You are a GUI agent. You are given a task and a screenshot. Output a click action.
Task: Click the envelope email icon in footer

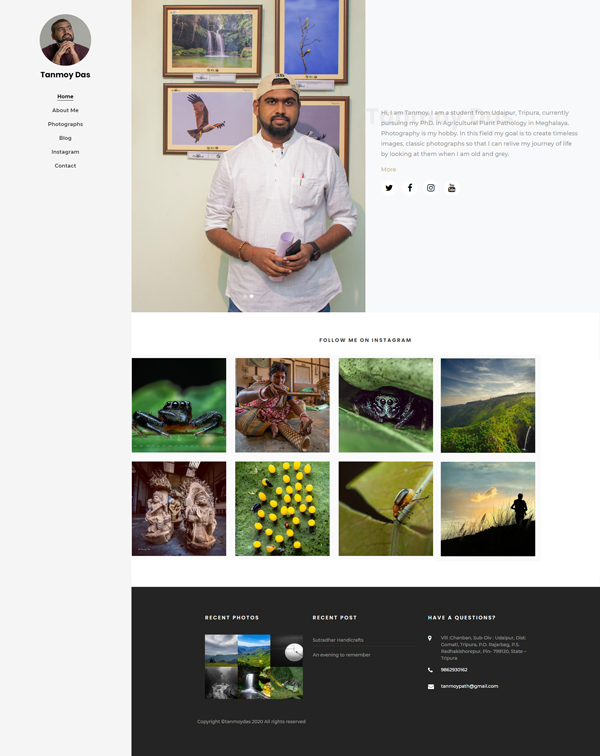point(431,687)
